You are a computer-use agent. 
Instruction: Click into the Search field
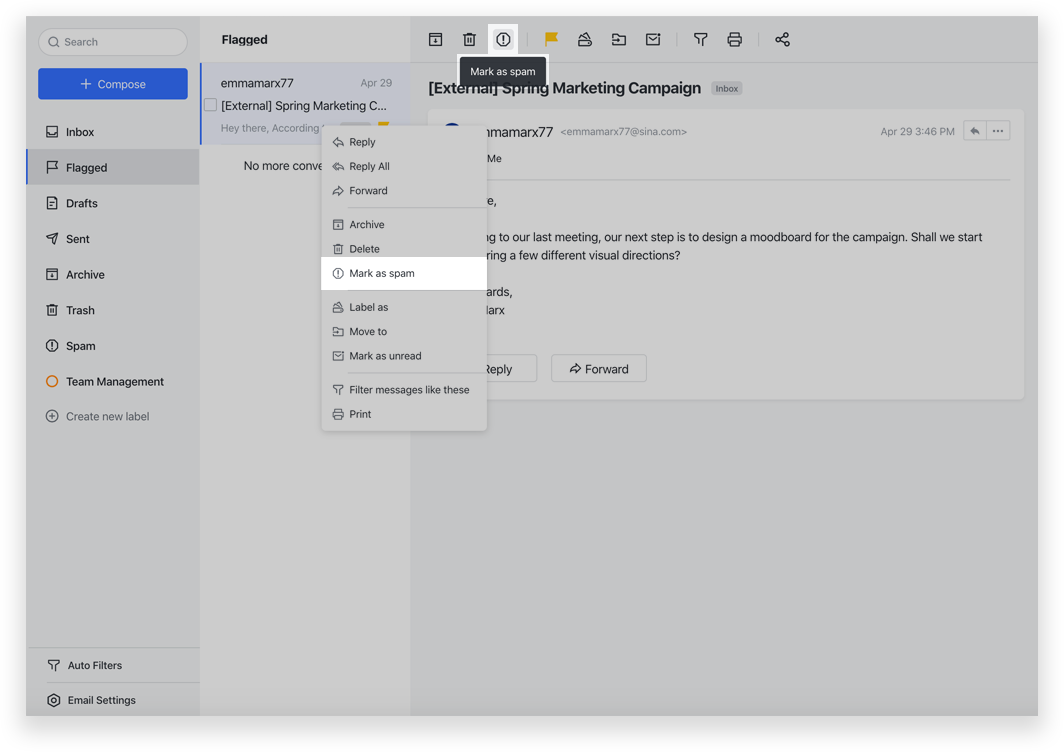pos(113,42)
